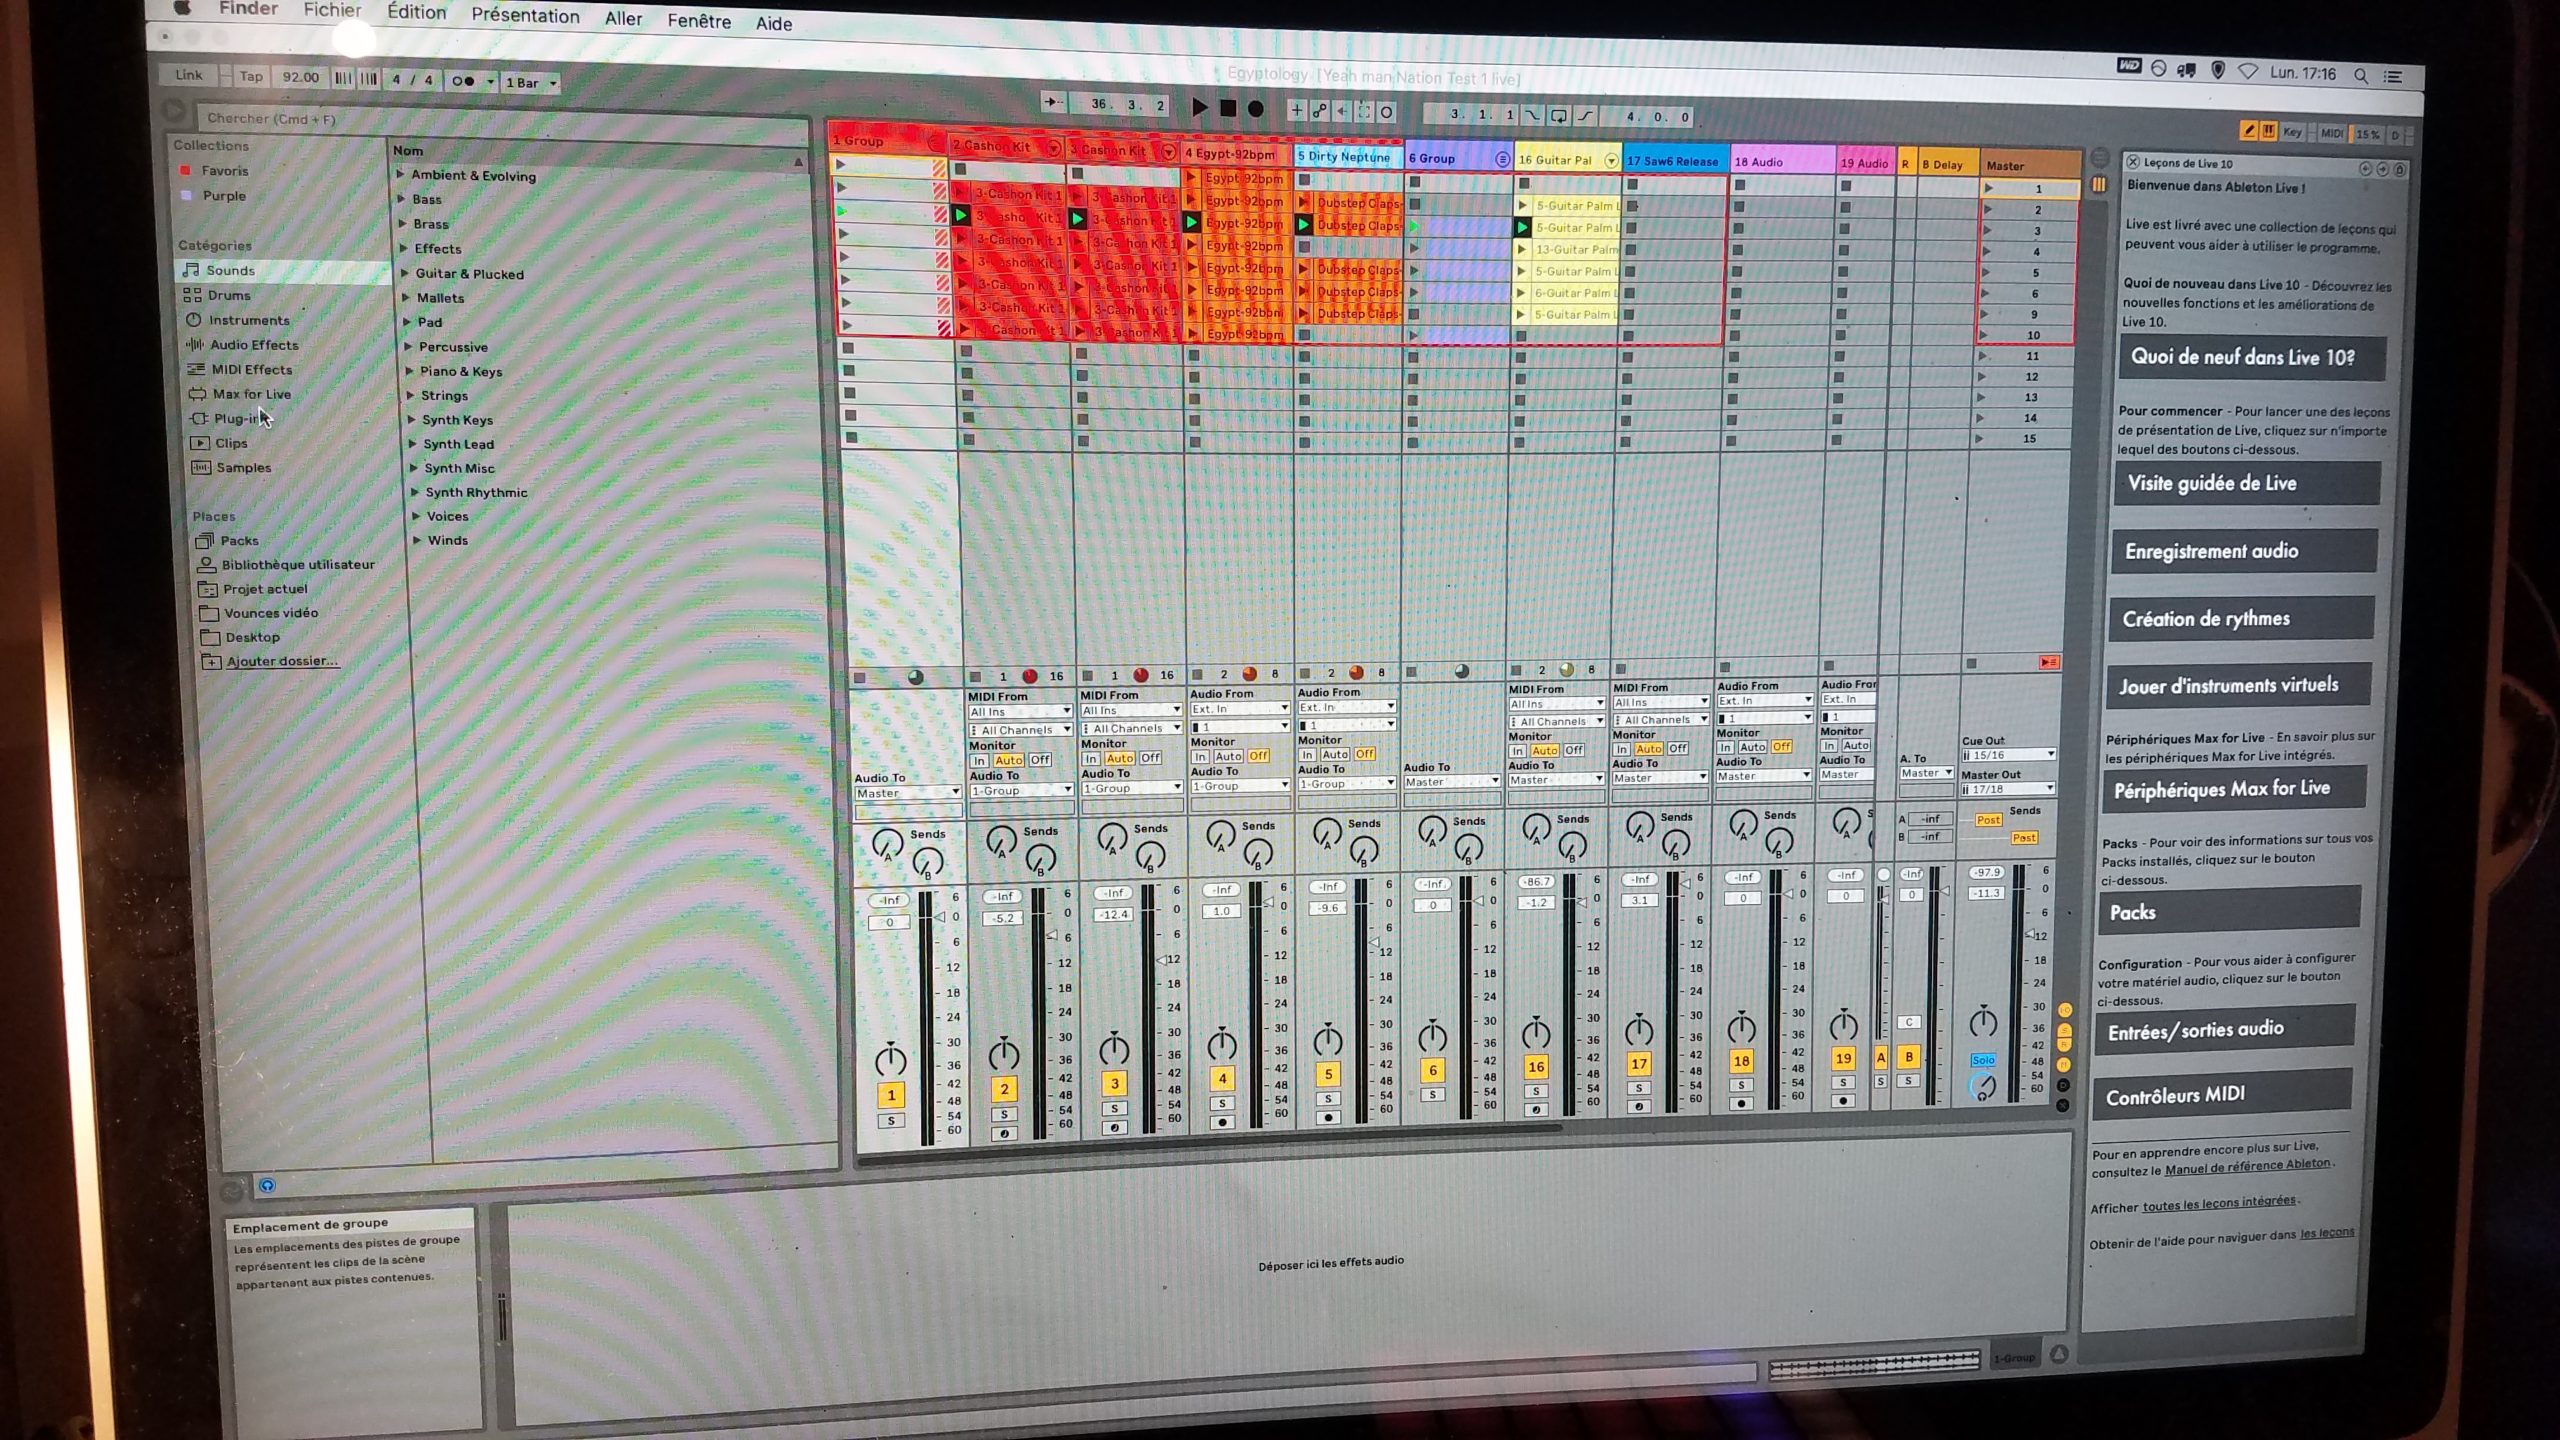Open the Fenêtre menu
This screenshot has height=1440, width=2560.
click(699, 21)
